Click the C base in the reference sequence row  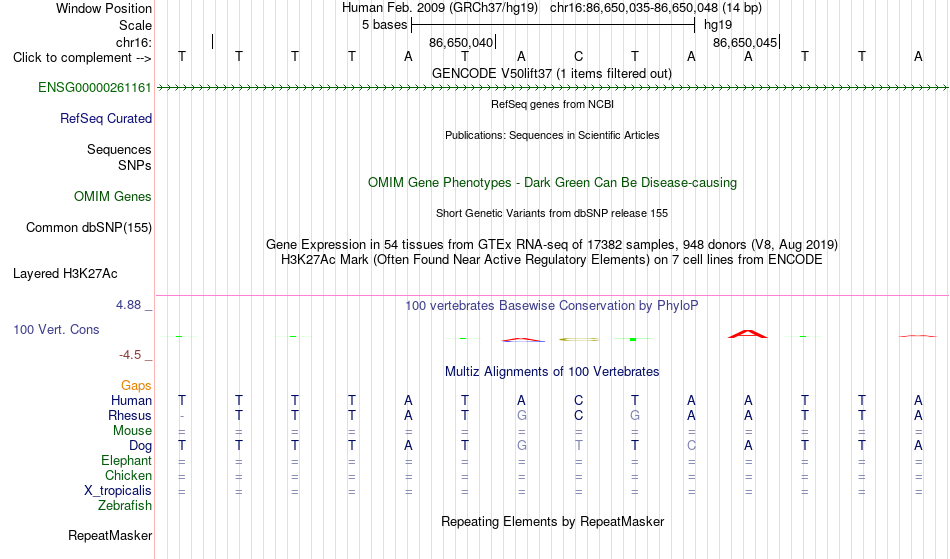[579, 57]
